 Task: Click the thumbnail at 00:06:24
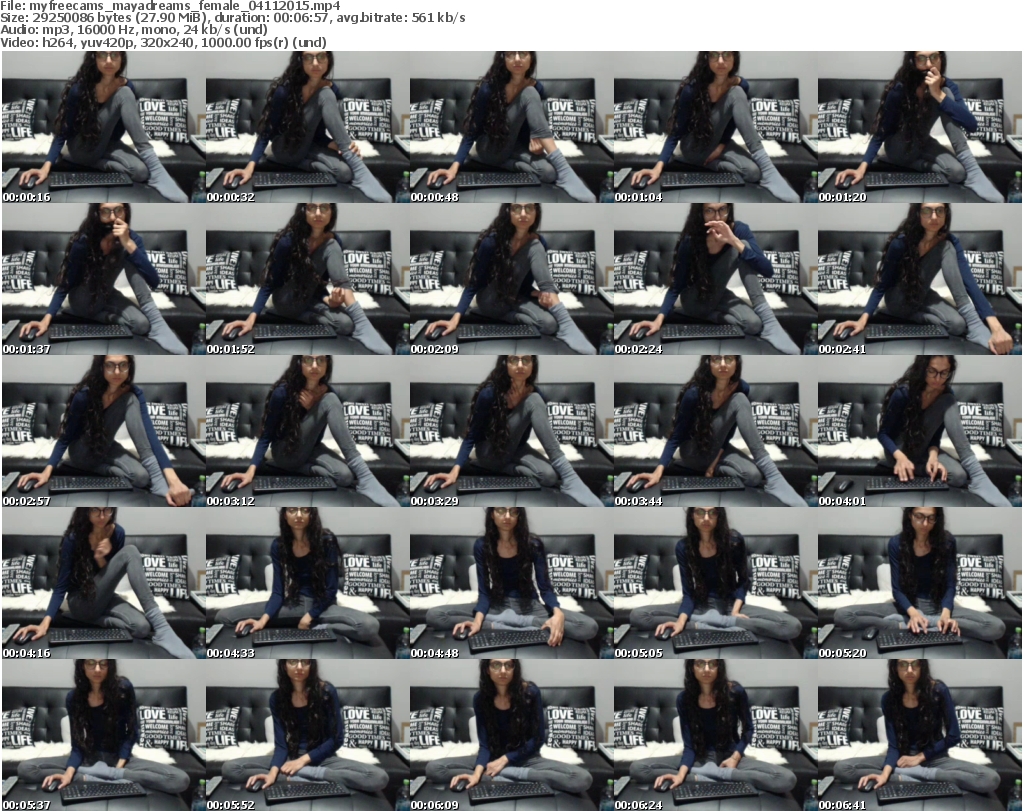click(716, 735)
